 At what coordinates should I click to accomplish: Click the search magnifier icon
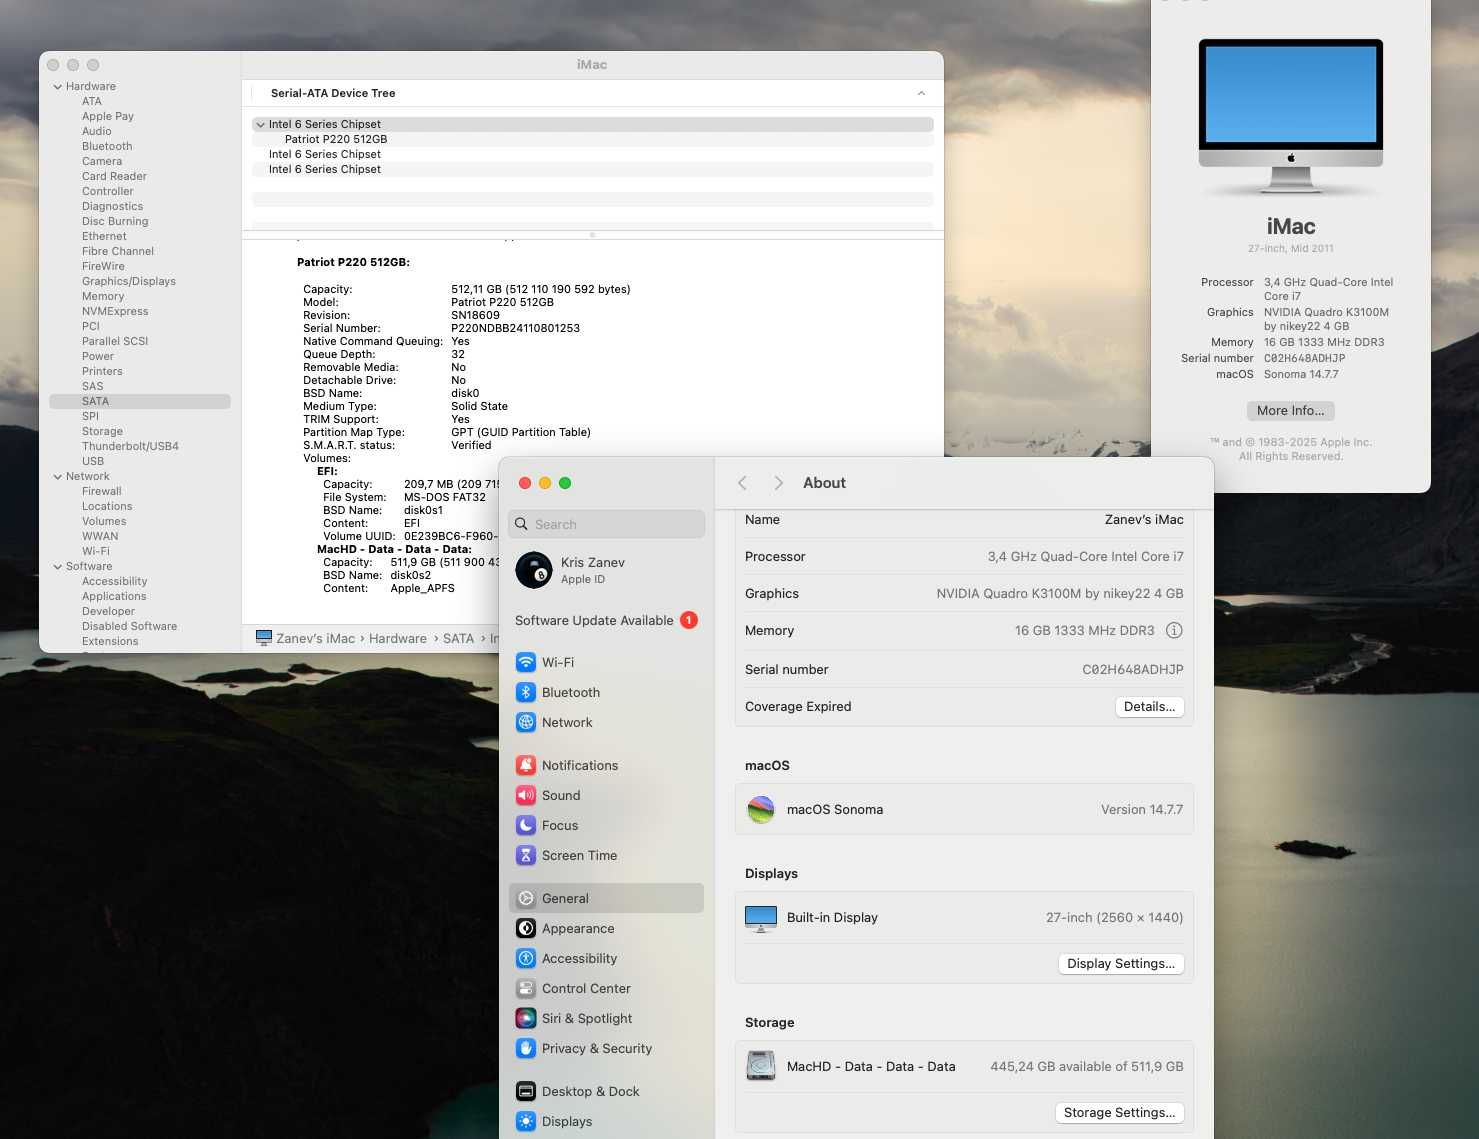[521, 524]
